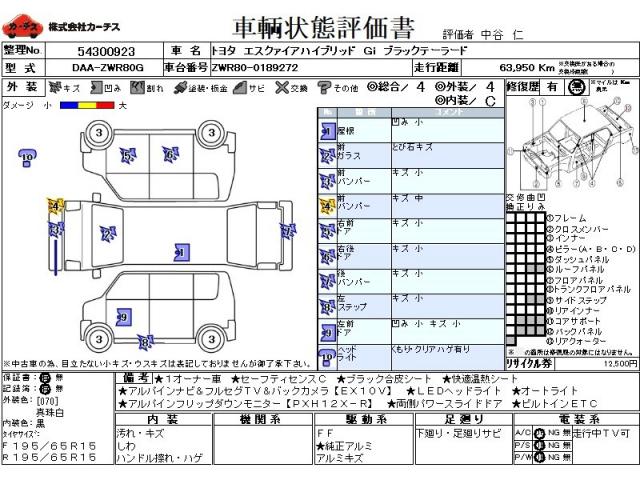Screen dimensions: 640x480
Task: Select circled OK in the P/W row
Action: point(540,458)
